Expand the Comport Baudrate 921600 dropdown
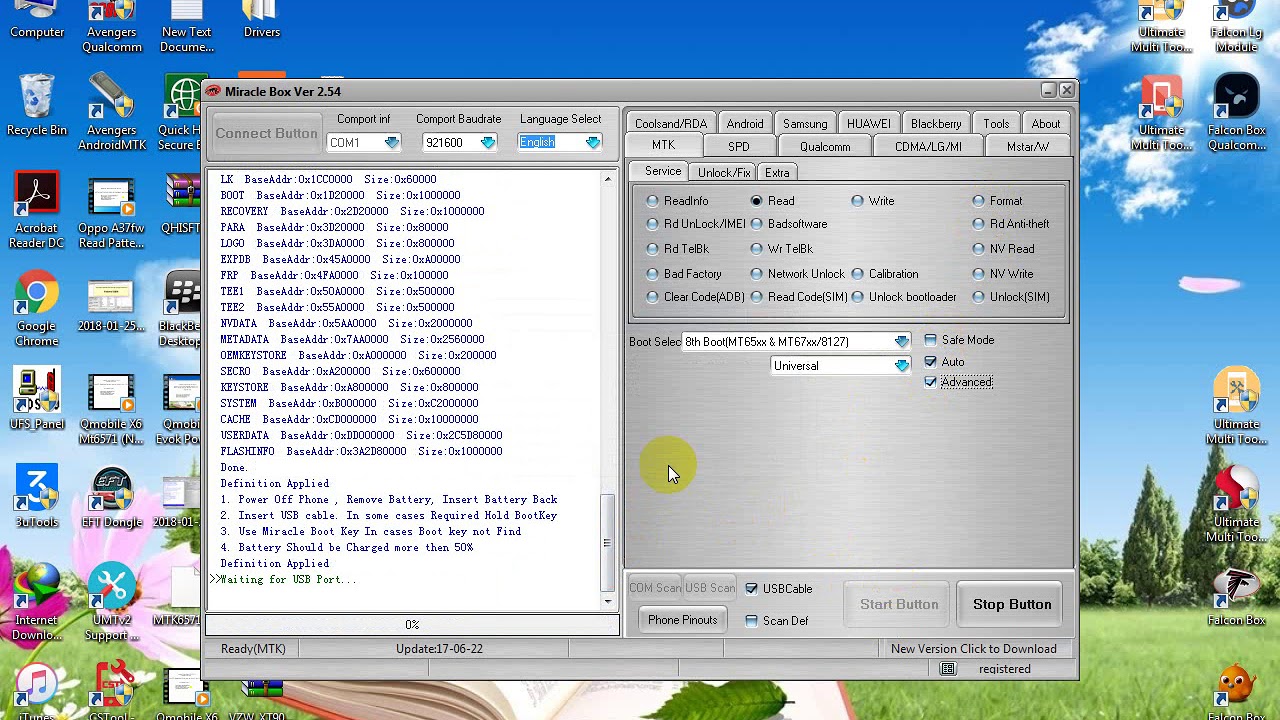Viewport: 1280px width, 720px height. click(x=488, y=143)
